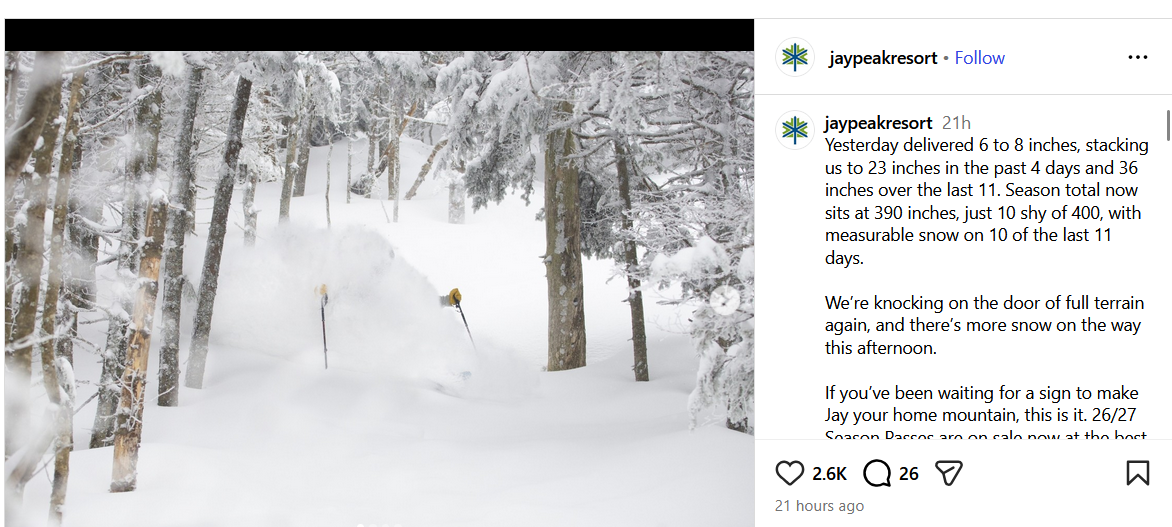
Task: Open the three-dot more options menu
Action: coord(1137,58)
